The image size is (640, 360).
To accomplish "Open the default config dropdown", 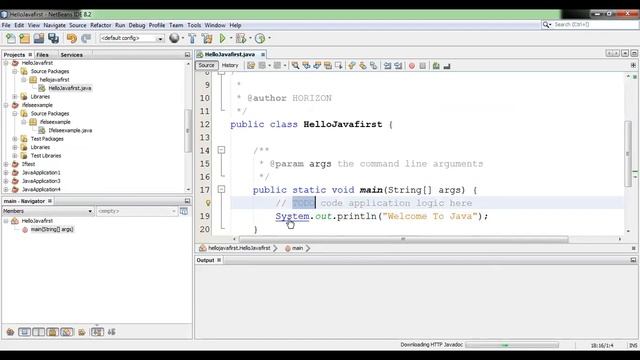I will (131, 38).
